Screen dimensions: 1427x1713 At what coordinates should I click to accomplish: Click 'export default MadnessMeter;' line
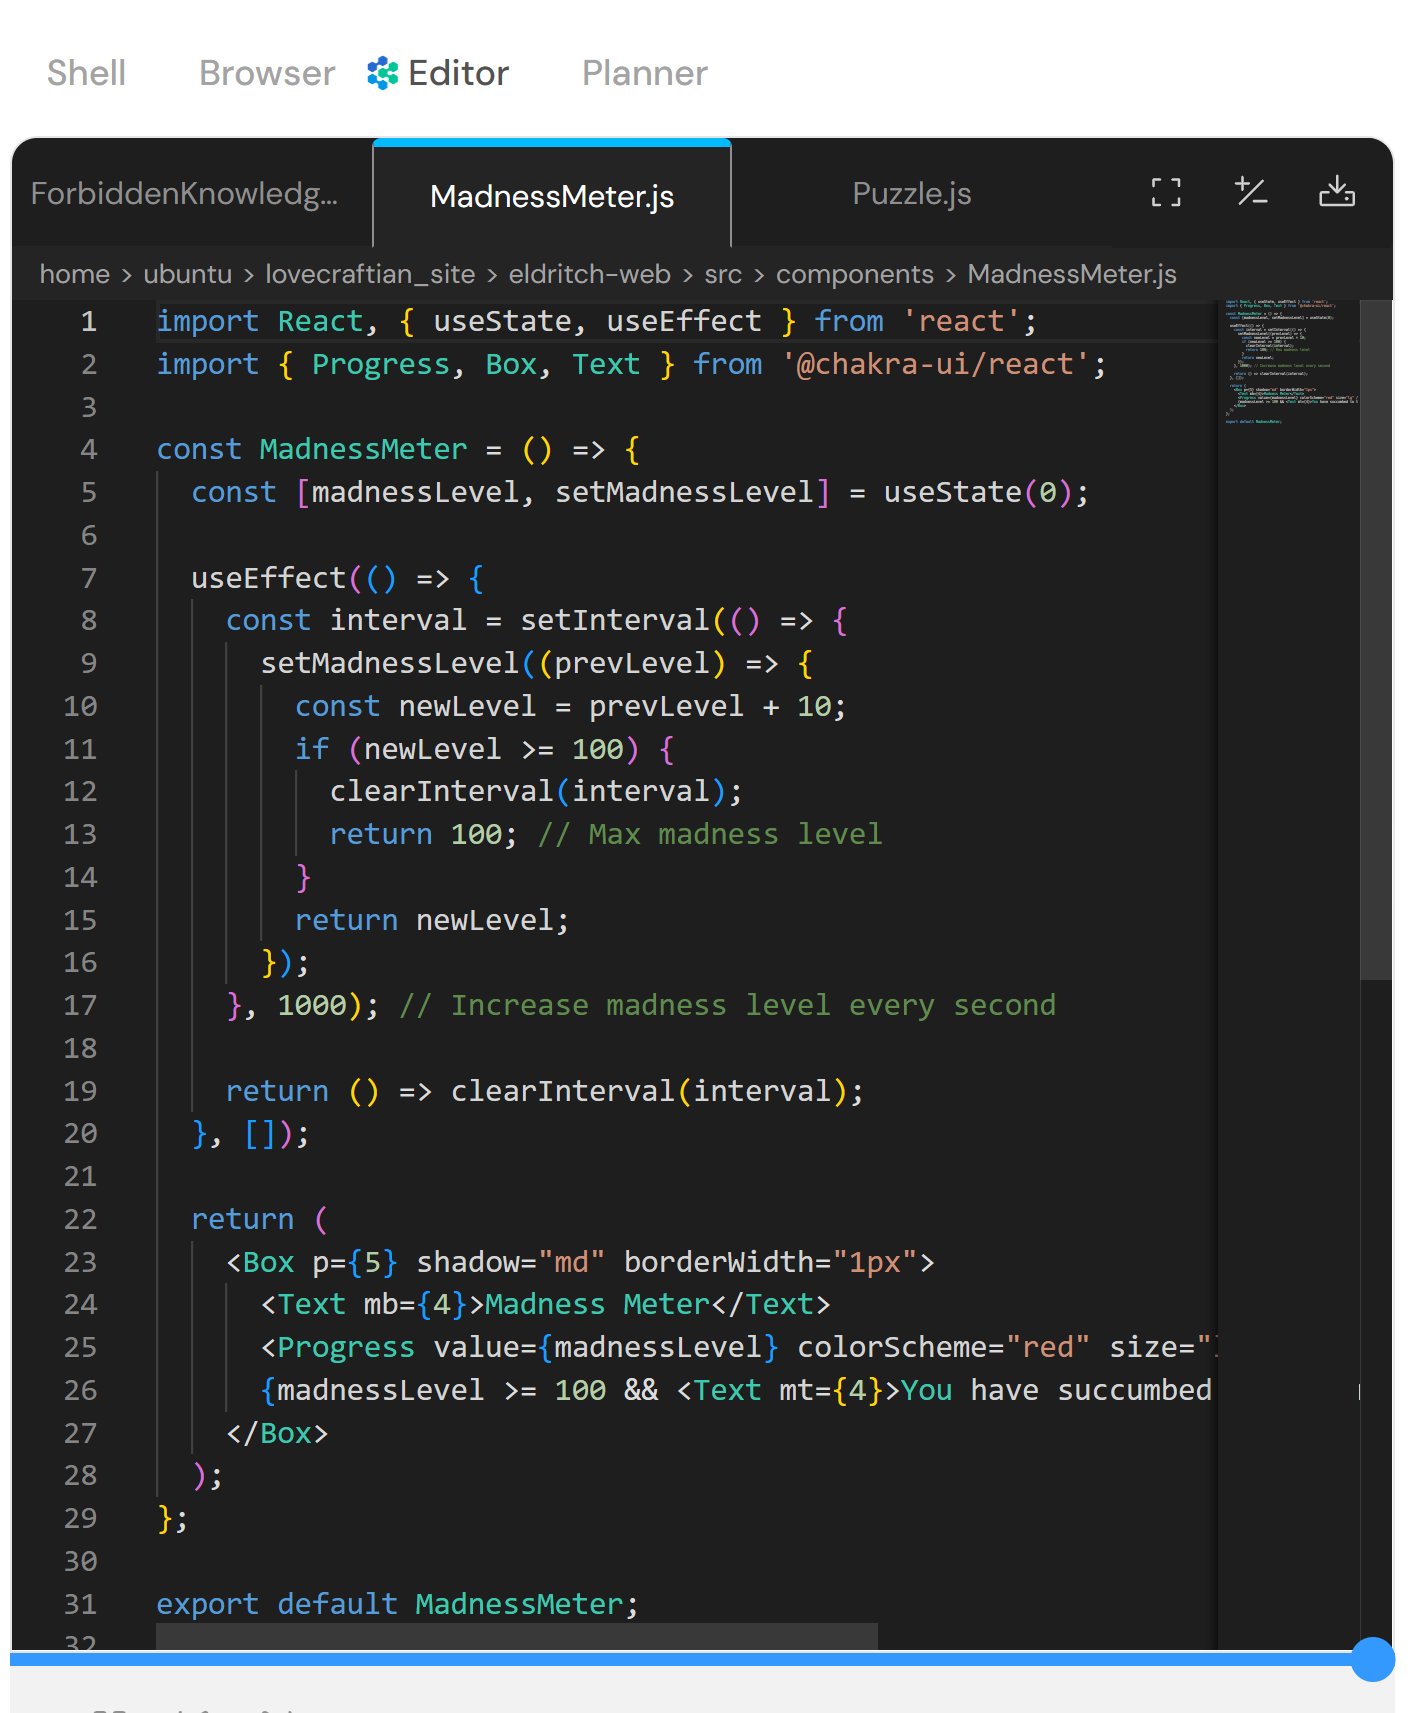tap(397, 1604)
